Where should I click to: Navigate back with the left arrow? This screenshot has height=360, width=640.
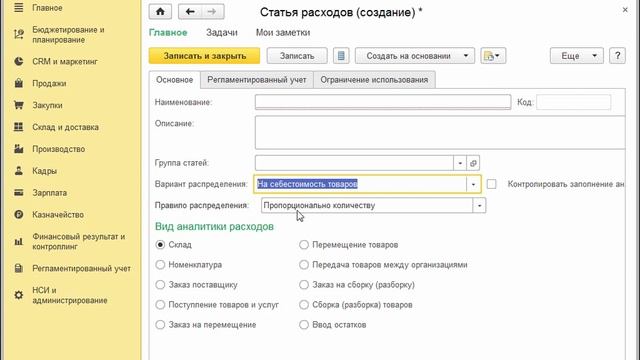tap(190, 12)
